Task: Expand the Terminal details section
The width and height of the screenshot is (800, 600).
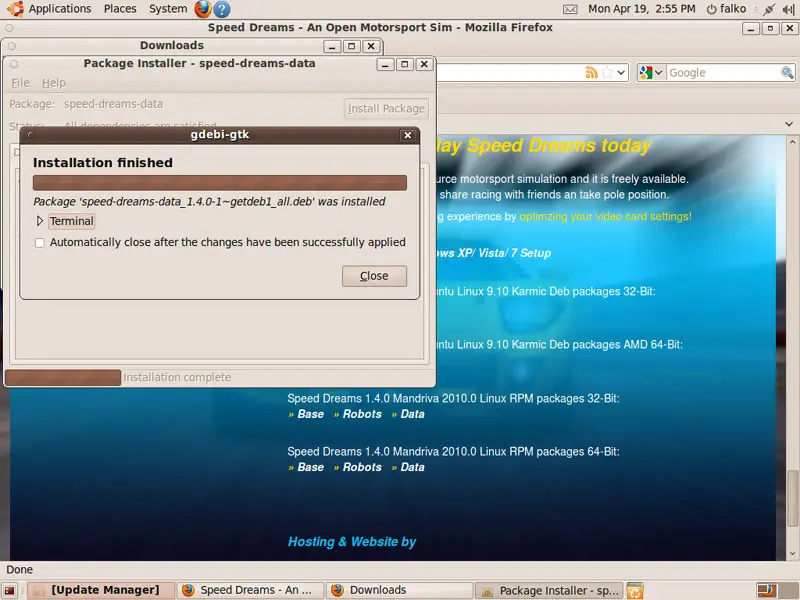Action: pos(40,221)
